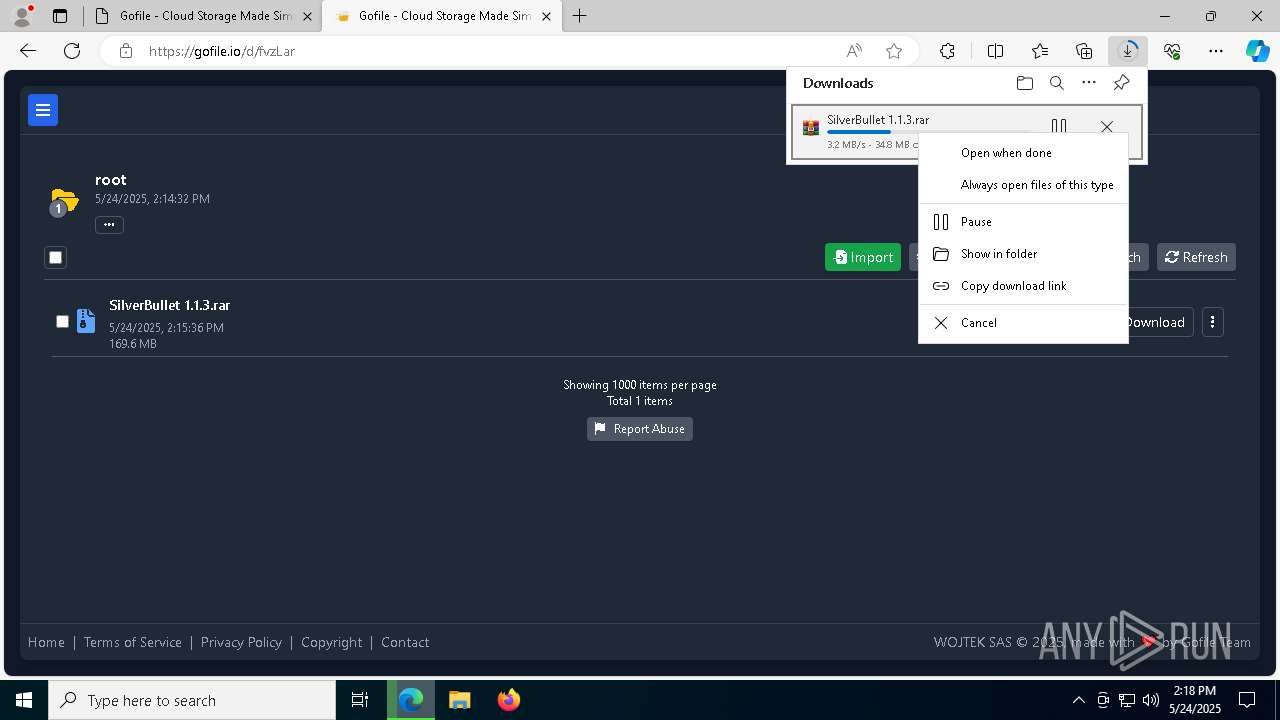Click the Windows Start button

[24, 700]
